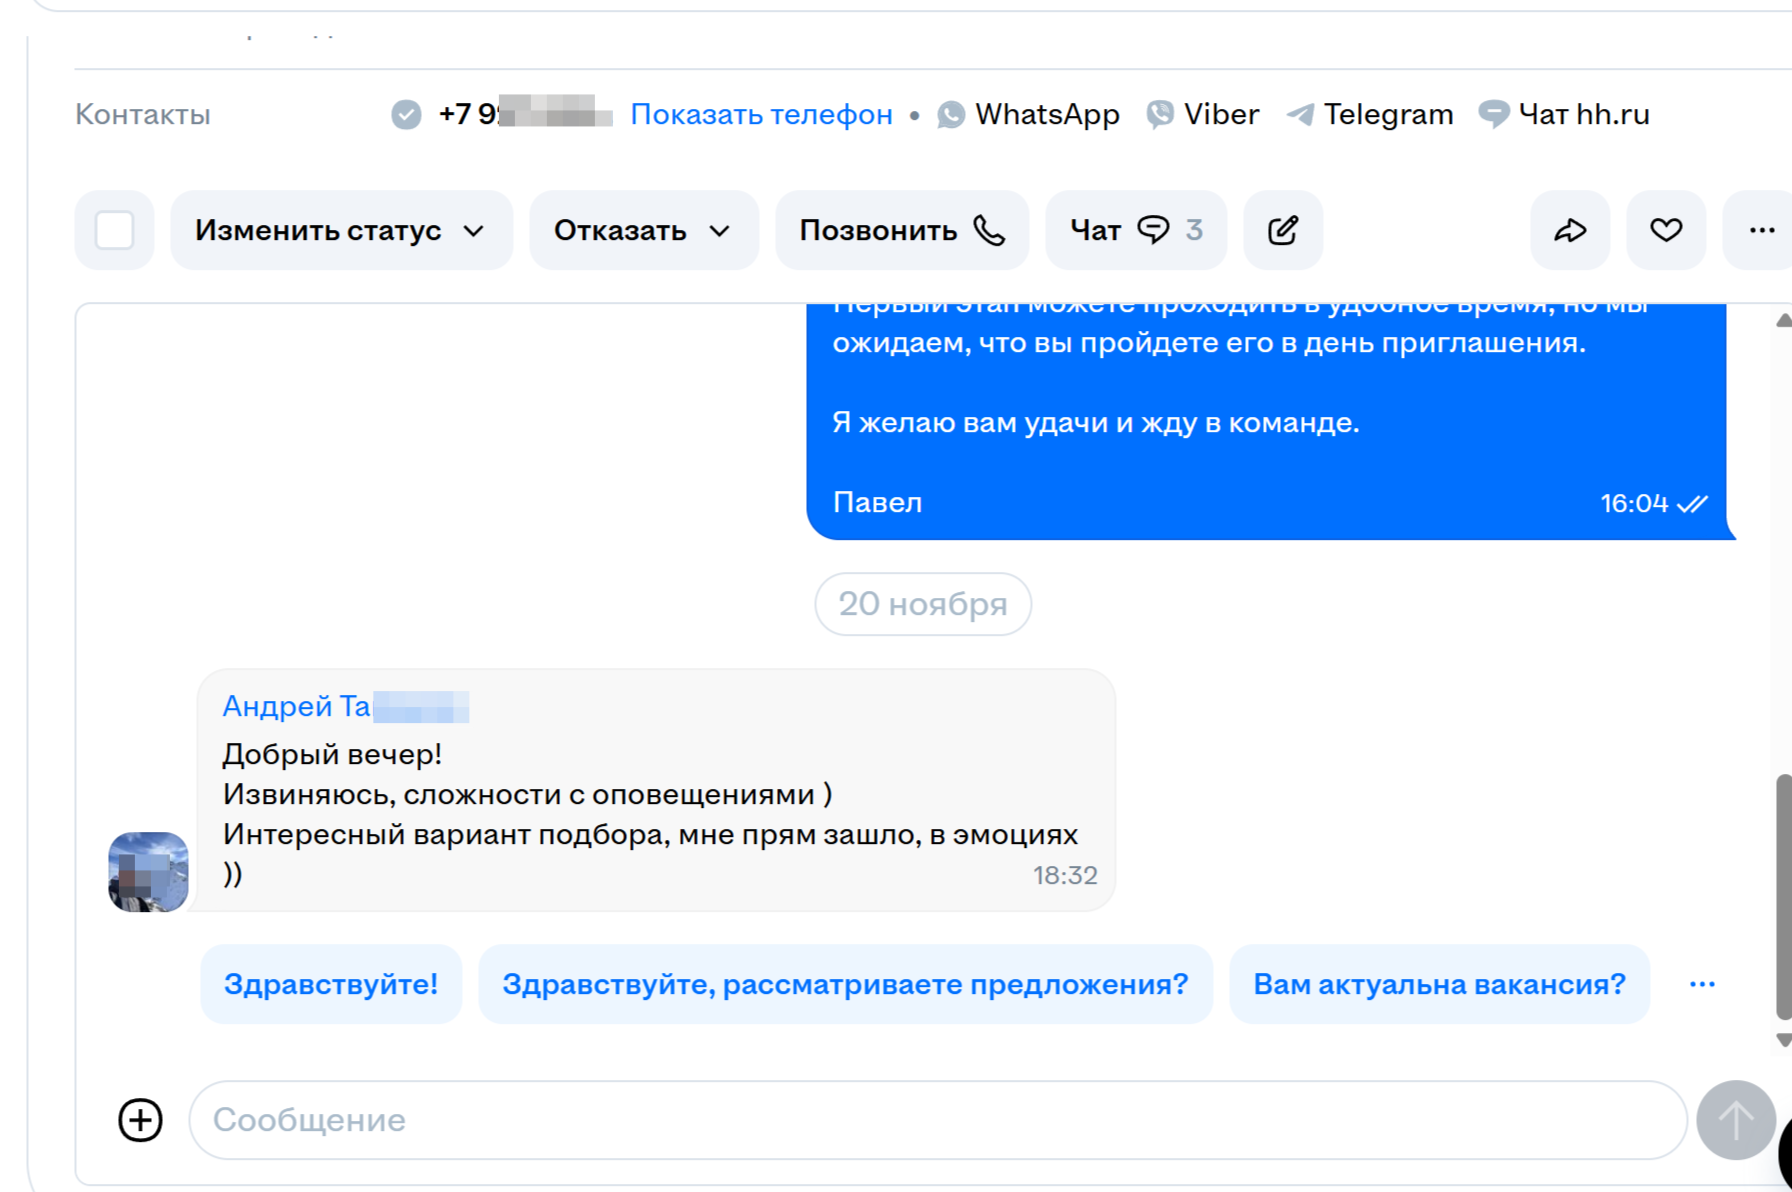Open the WhatsApp messenger icon
The width and height of the screenshot is (1792, 1192).
tap(950, 114)
